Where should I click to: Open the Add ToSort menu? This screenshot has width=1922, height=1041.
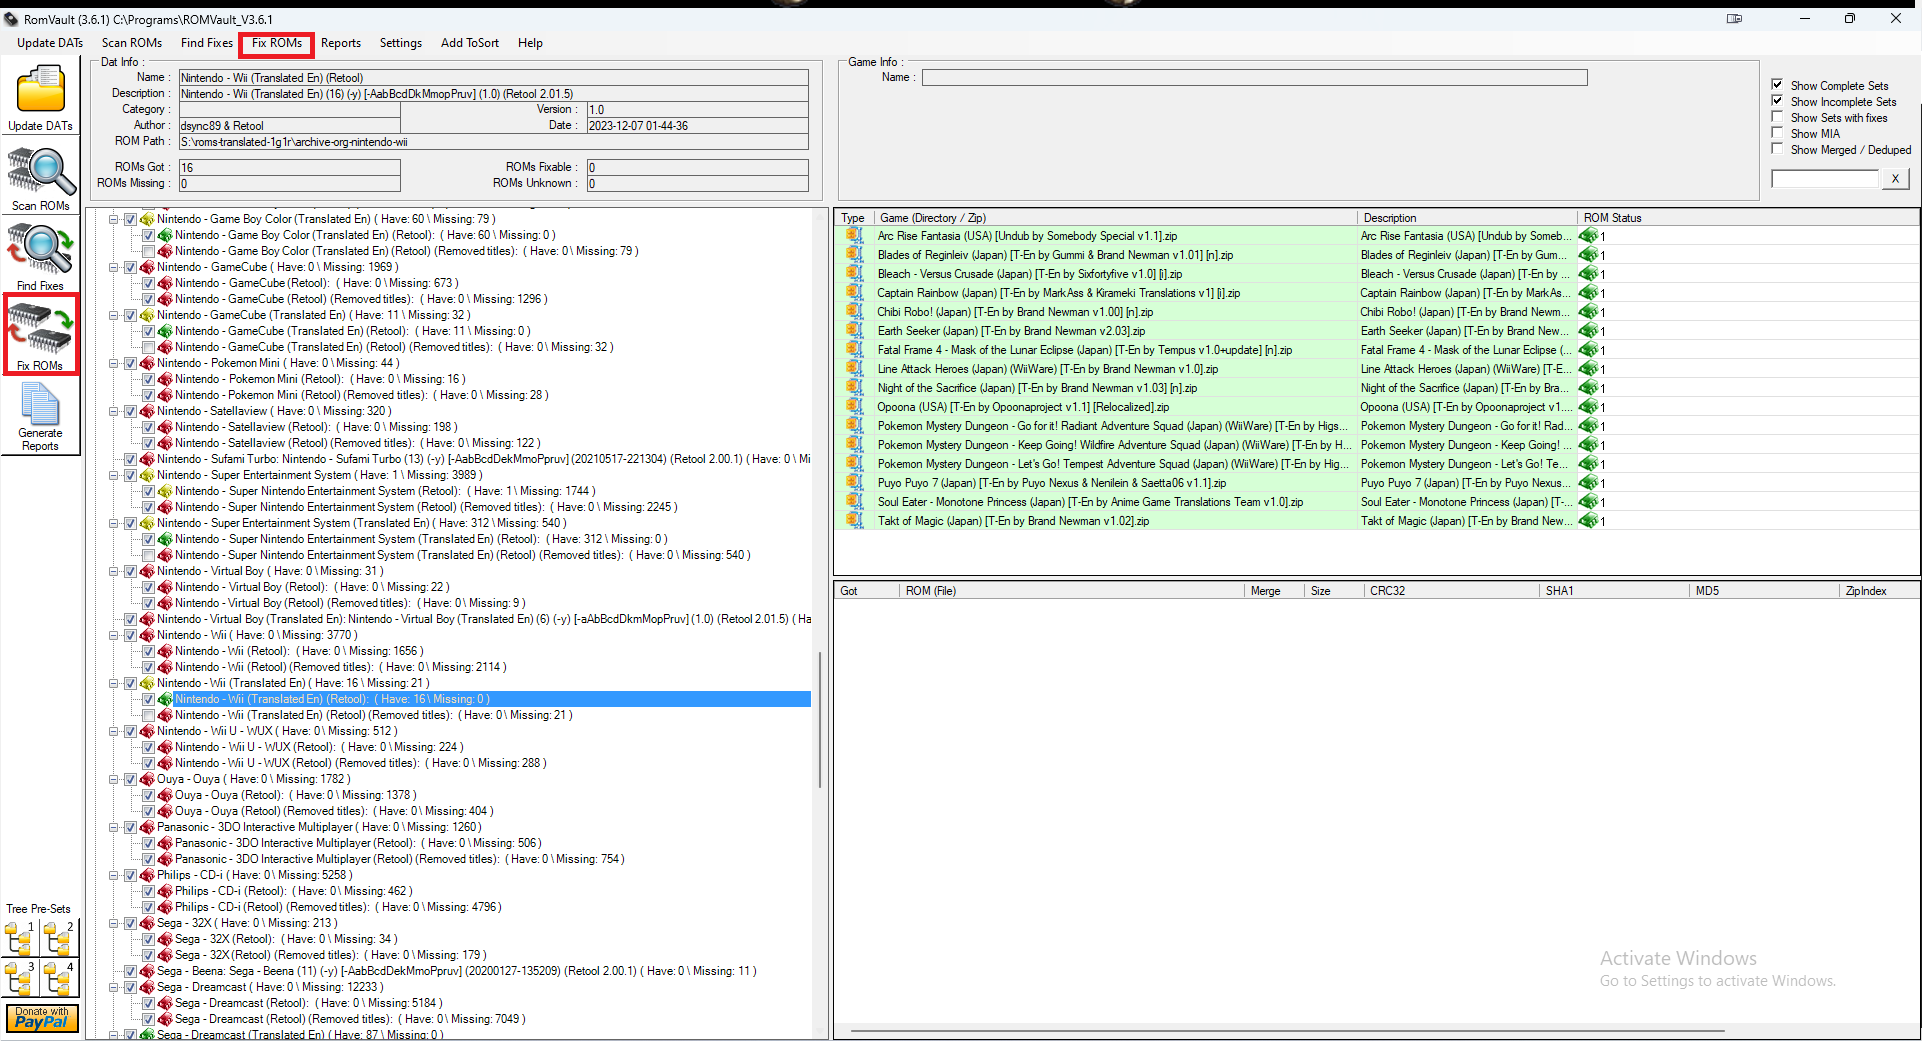(470, 43)
